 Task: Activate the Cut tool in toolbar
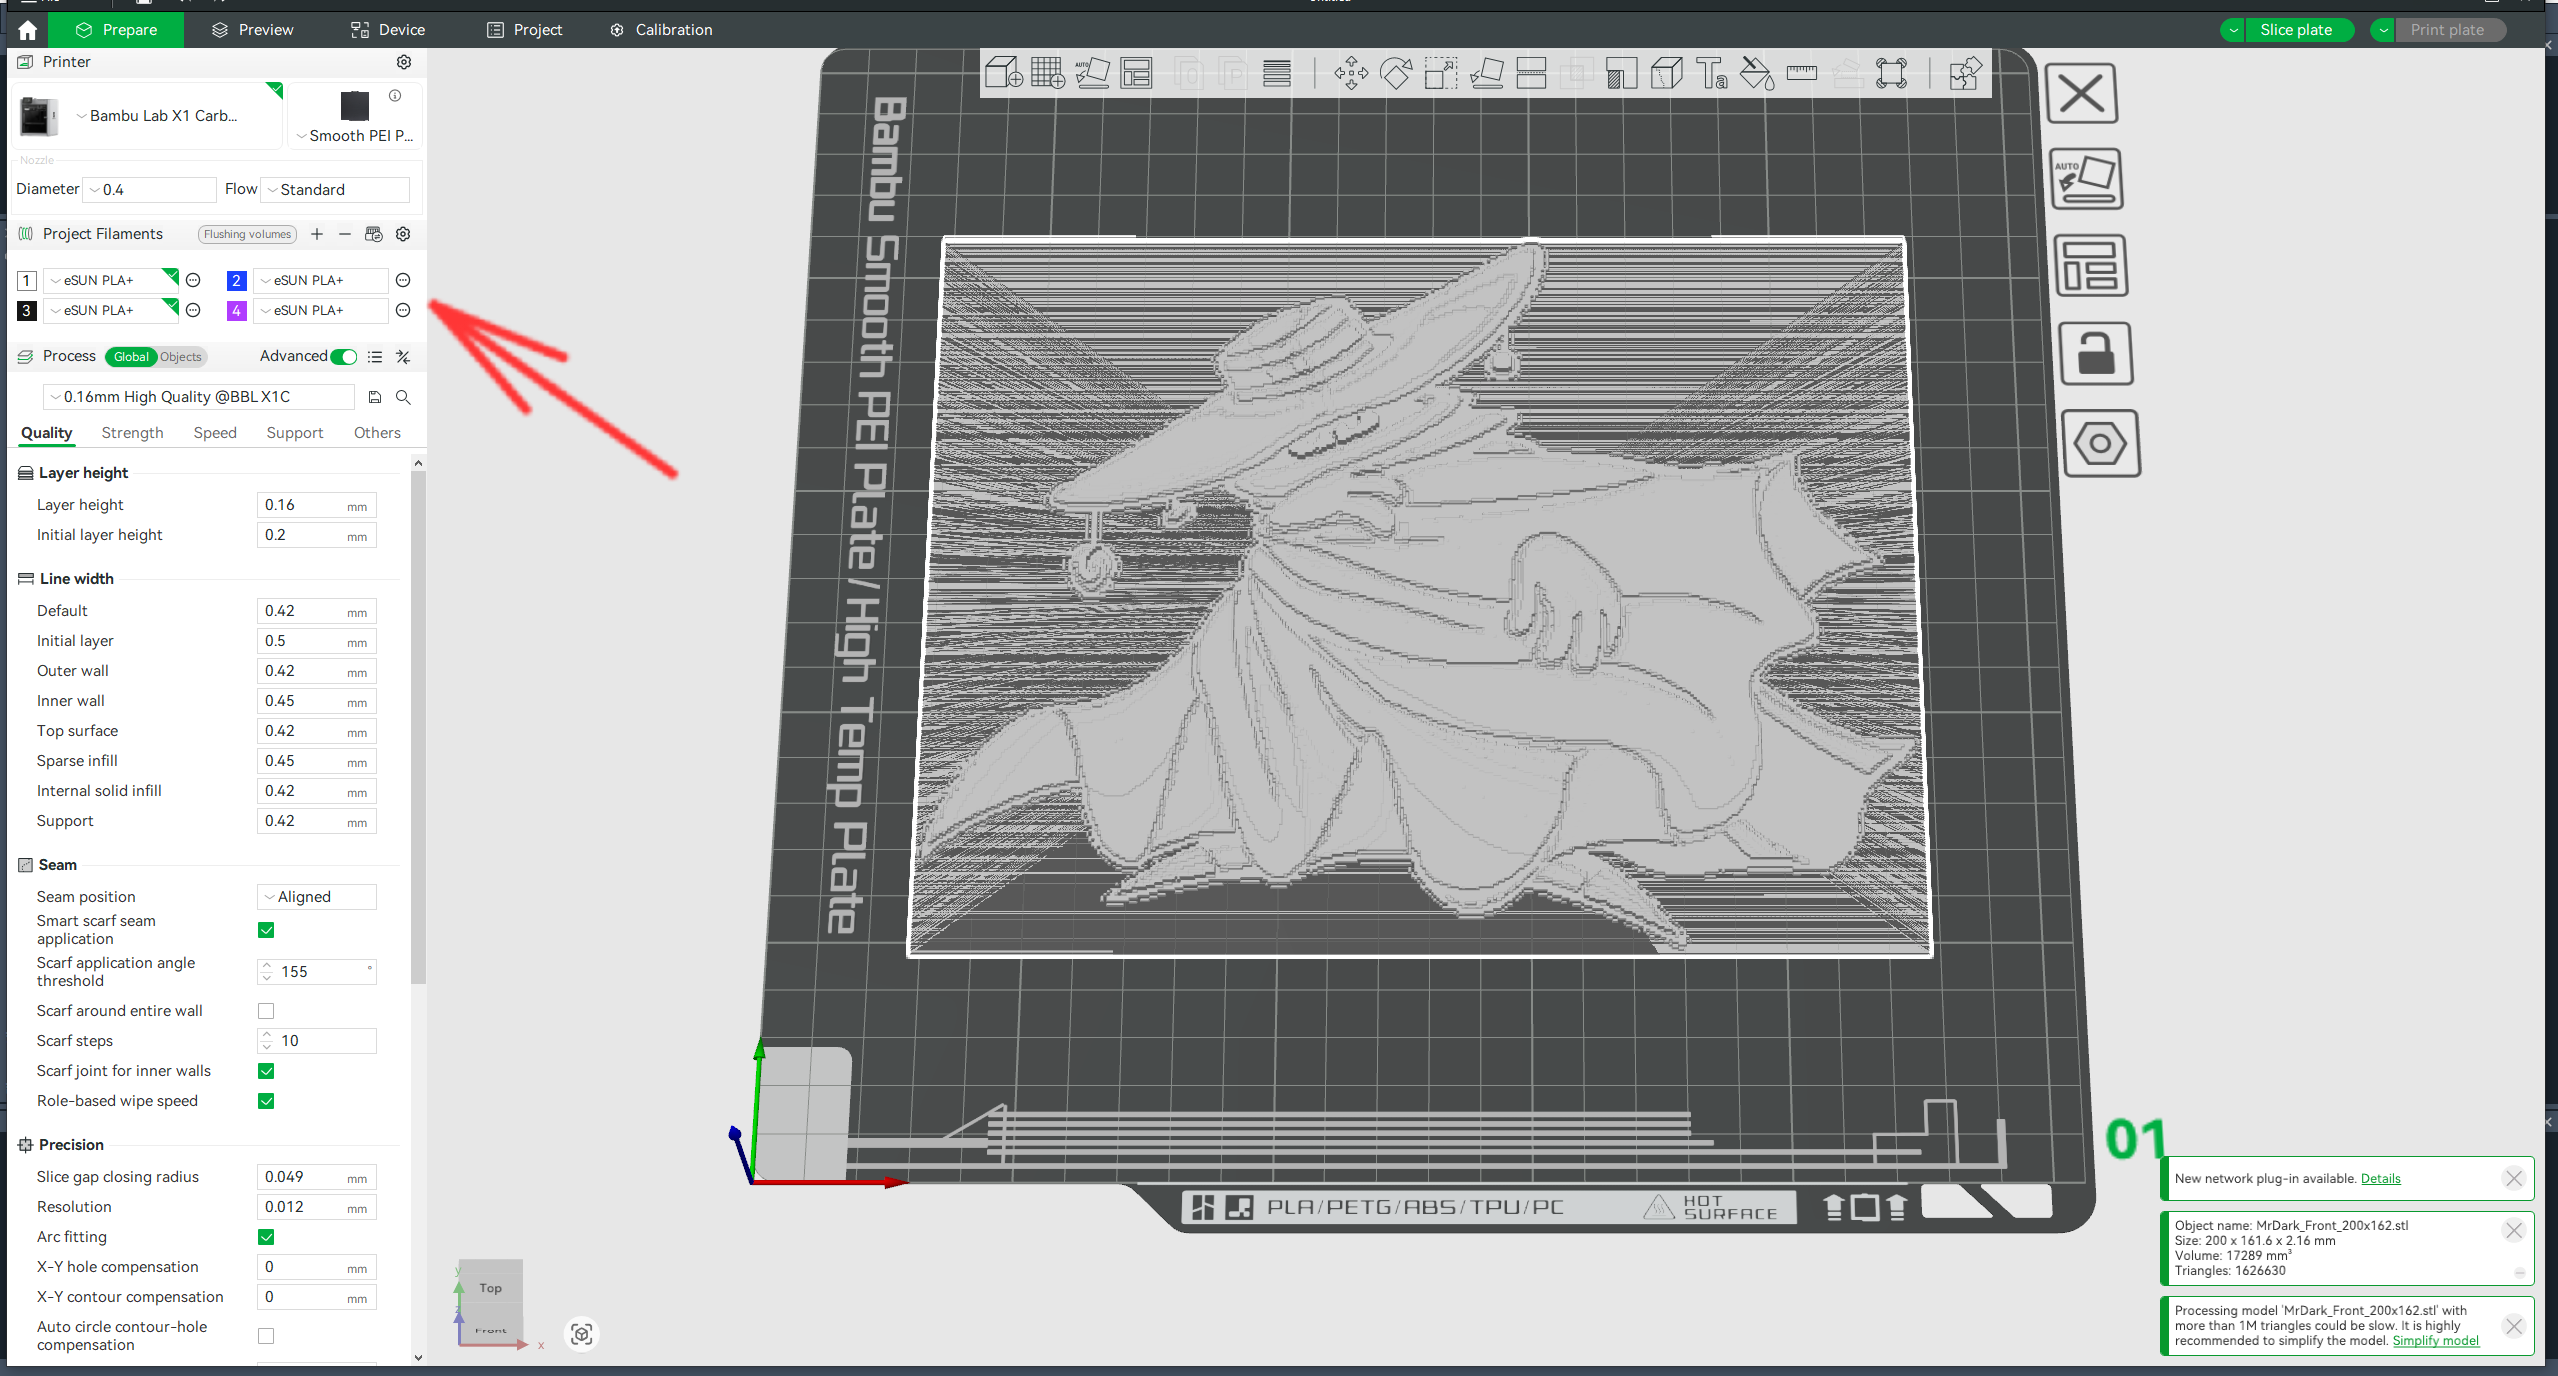[1531, 73]
